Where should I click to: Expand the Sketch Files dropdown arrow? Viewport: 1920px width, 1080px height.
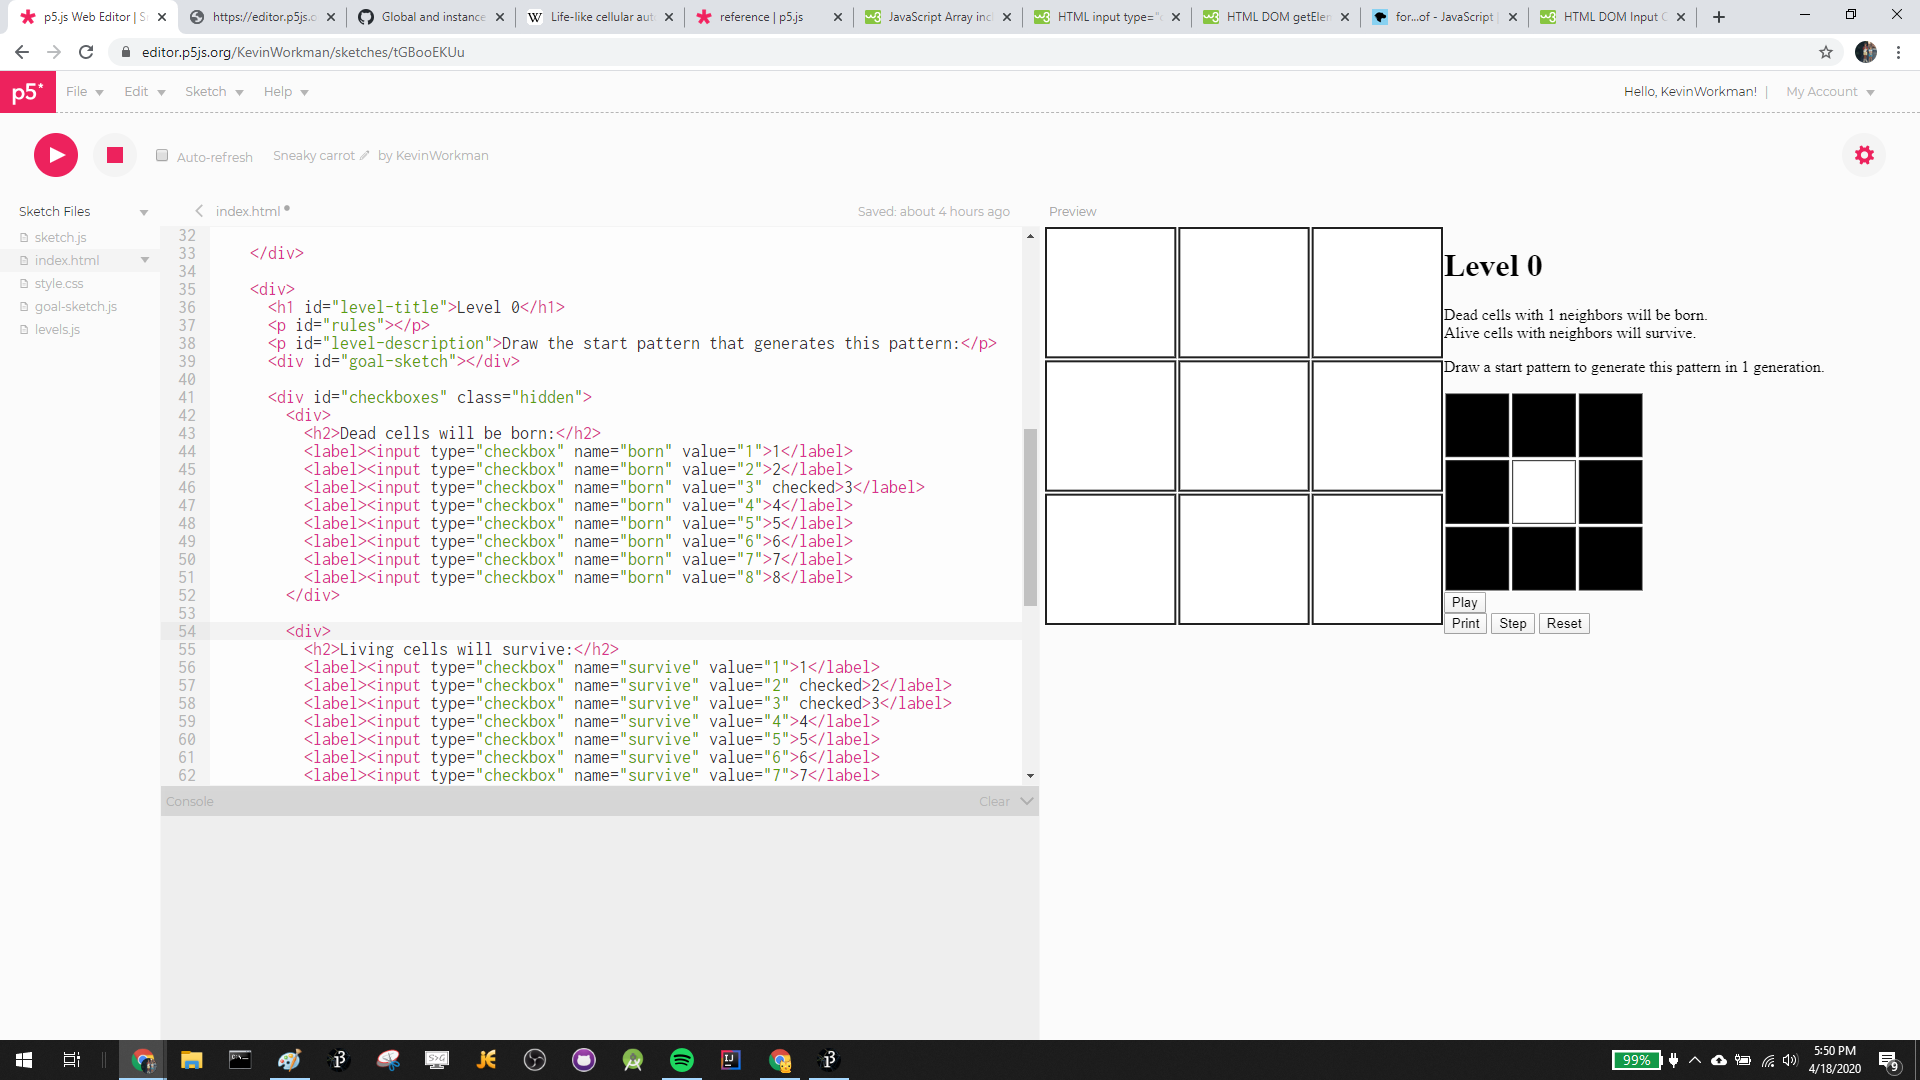pos(144,212)
